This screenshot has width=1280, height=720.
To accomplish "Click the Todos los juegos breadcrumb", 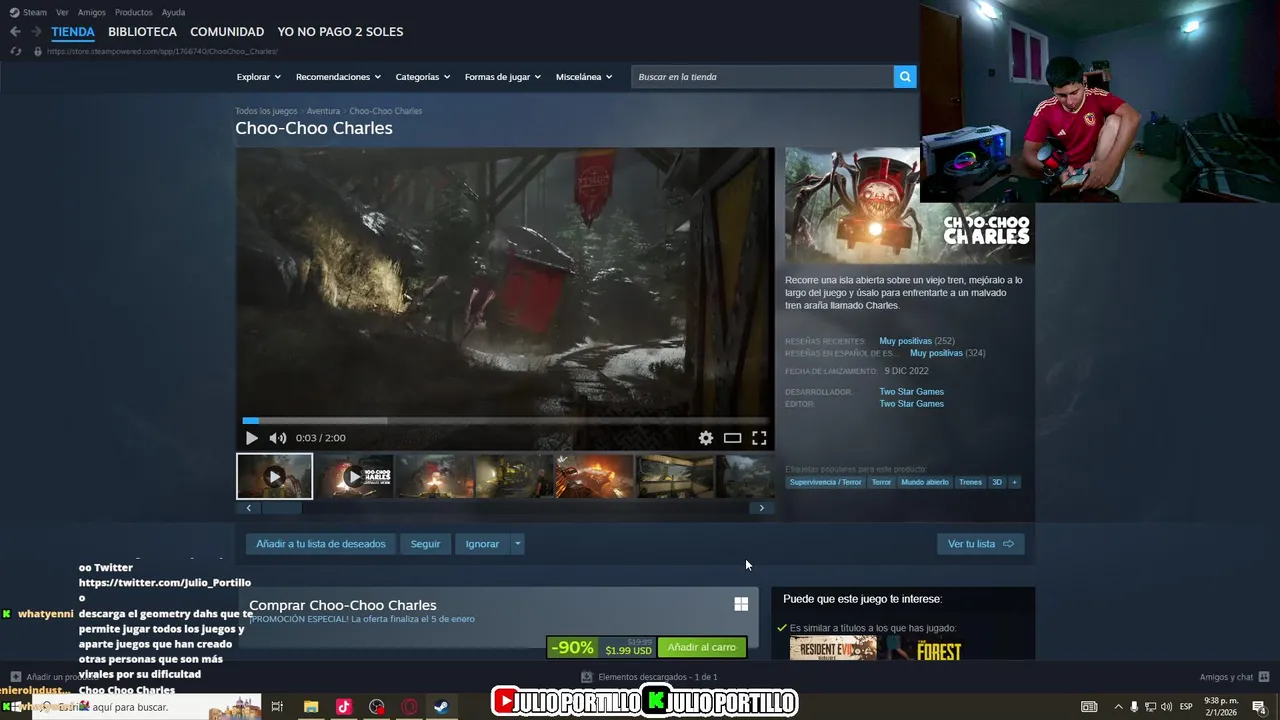I will click(266, 111).
